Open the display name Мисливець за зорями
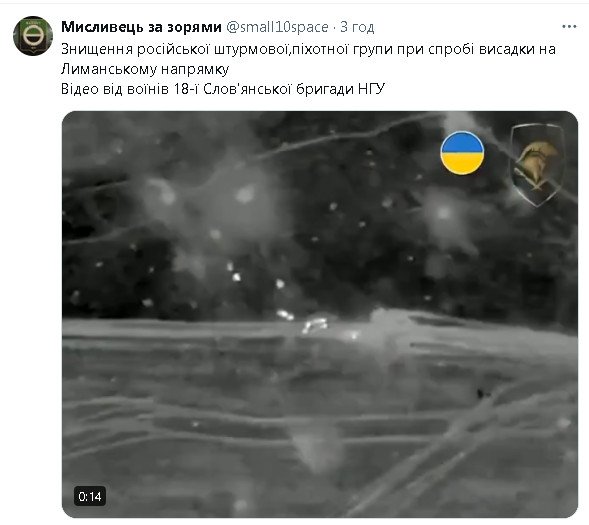Viewport: 589px width, 525px height. 141,27
